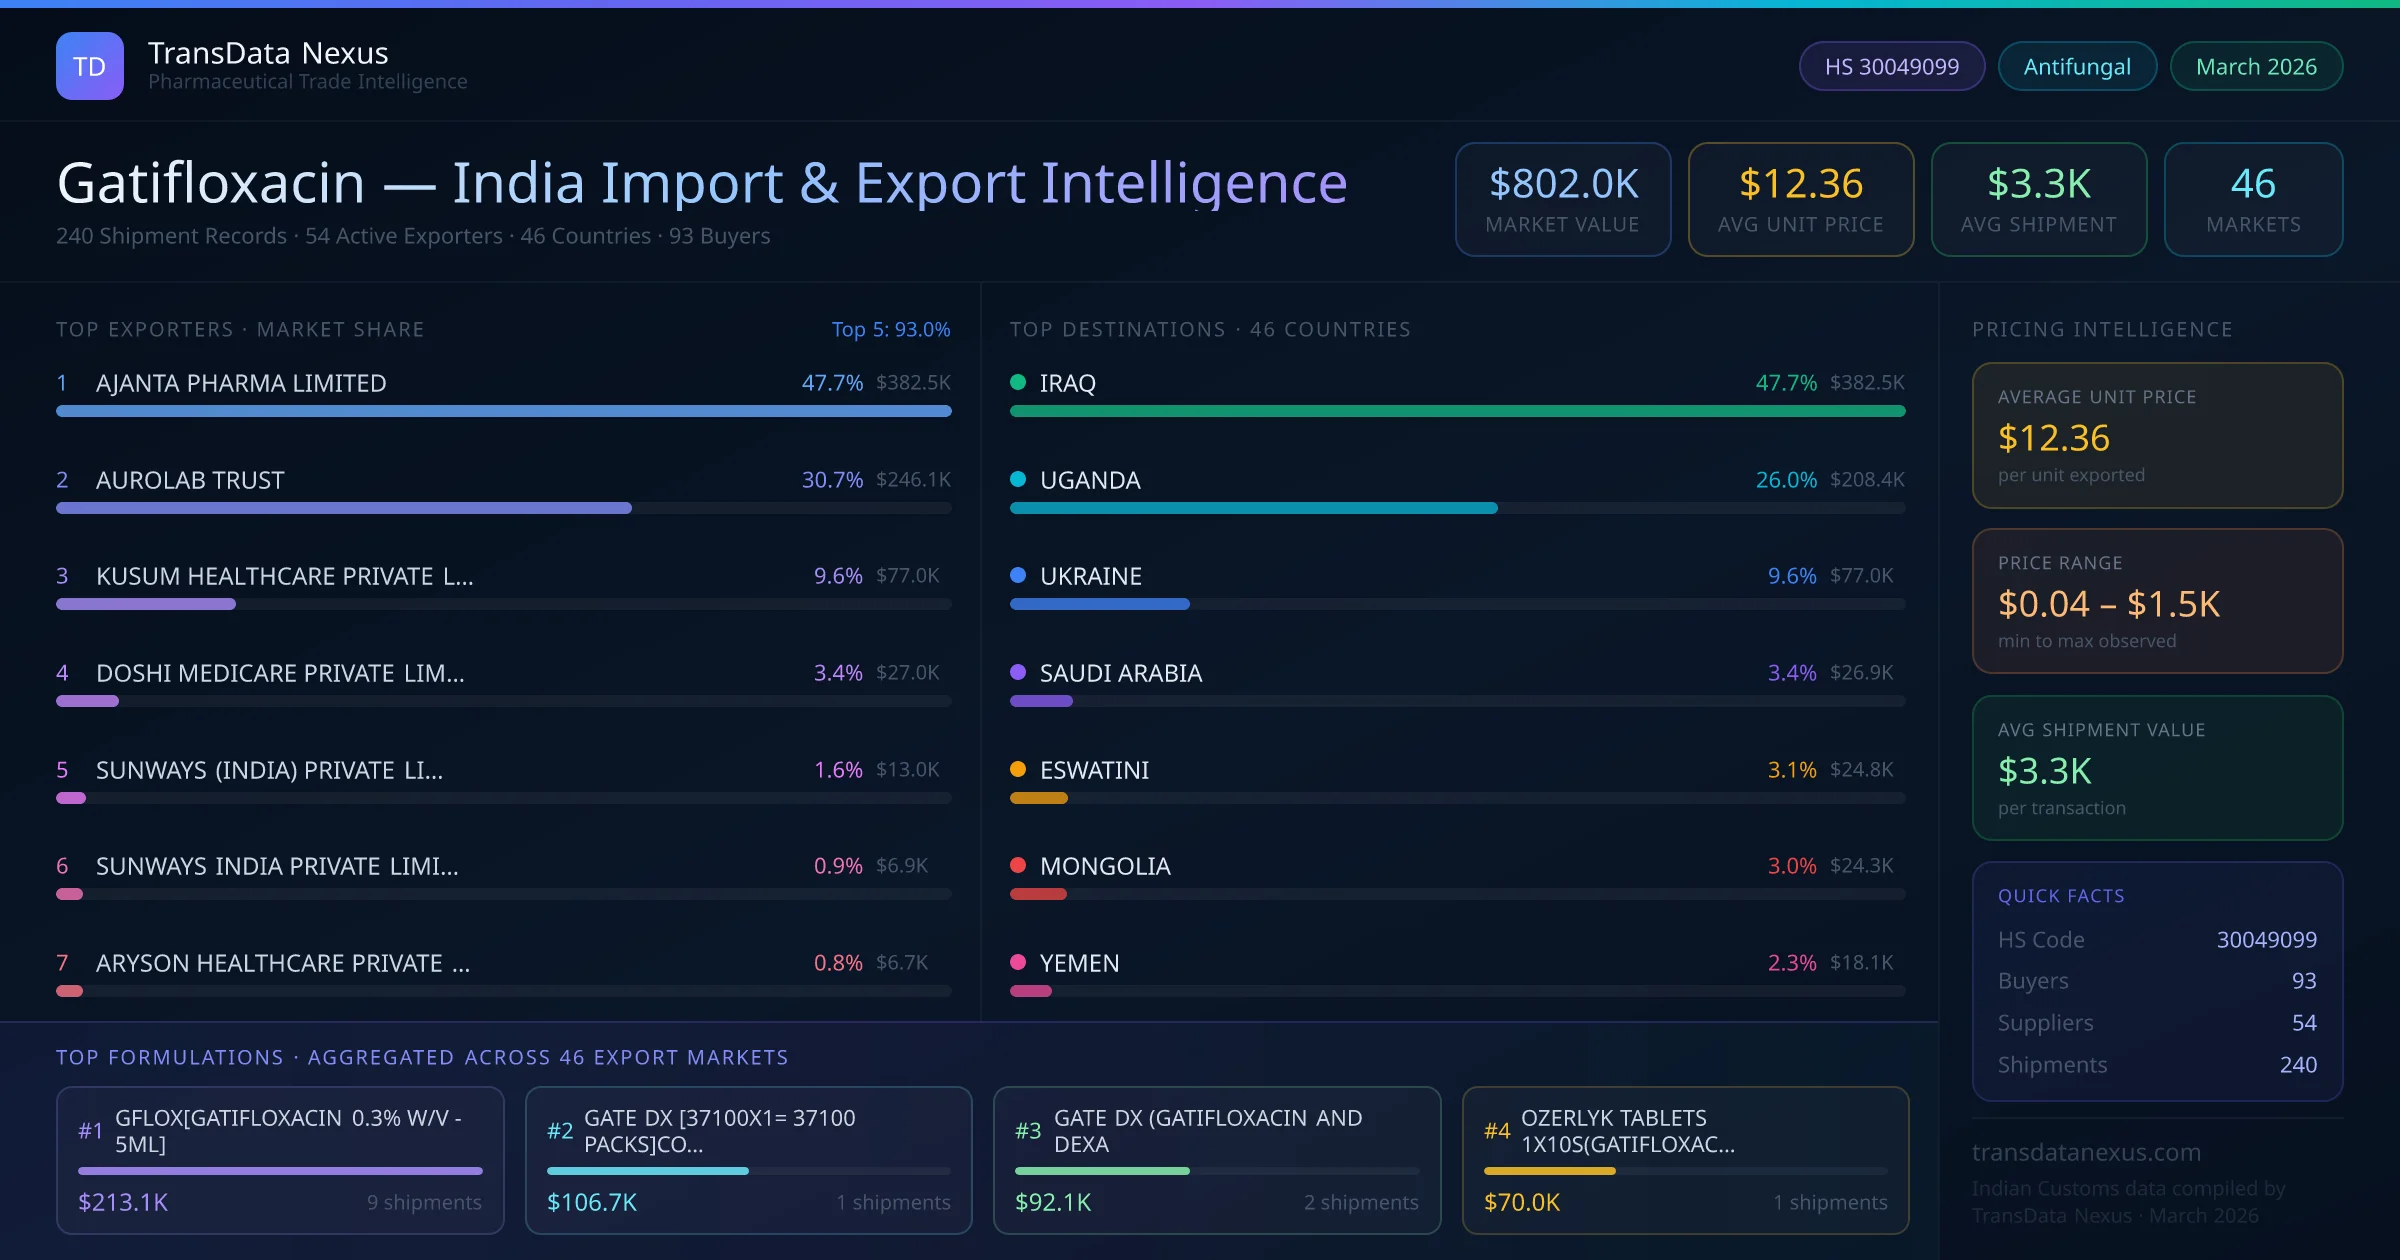Open the #1 GFLOX formulation card

coord(280,1160)
